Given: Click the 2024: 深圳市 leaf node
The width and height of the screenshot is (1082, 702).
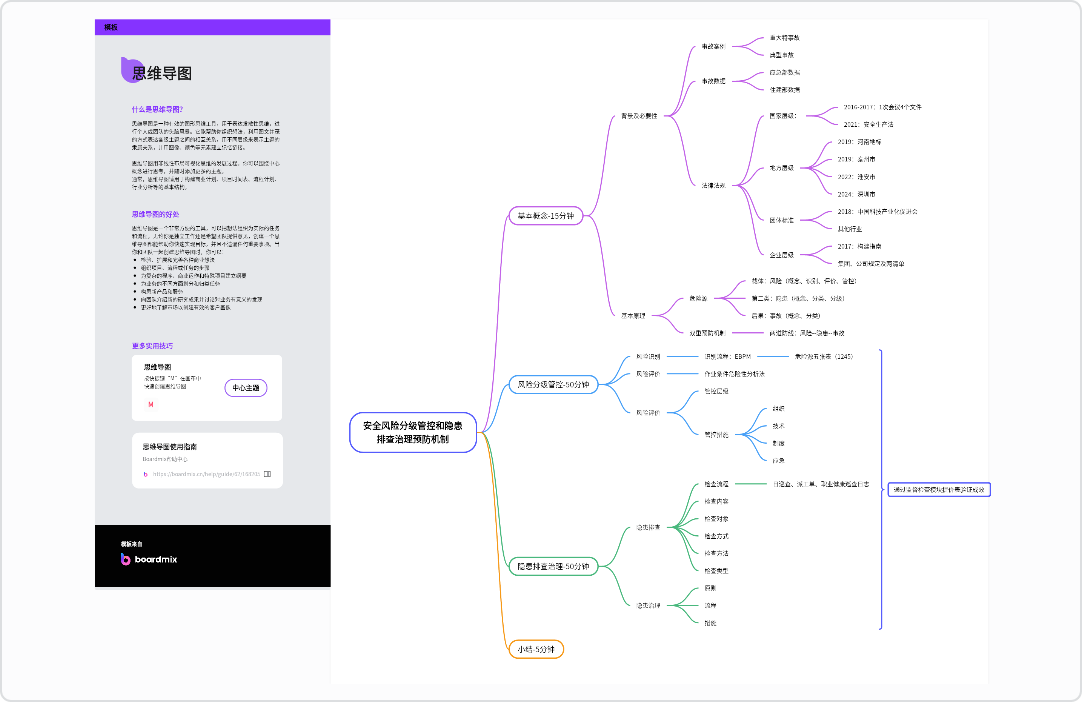Looking at the screenshot, I should (856, 195).
